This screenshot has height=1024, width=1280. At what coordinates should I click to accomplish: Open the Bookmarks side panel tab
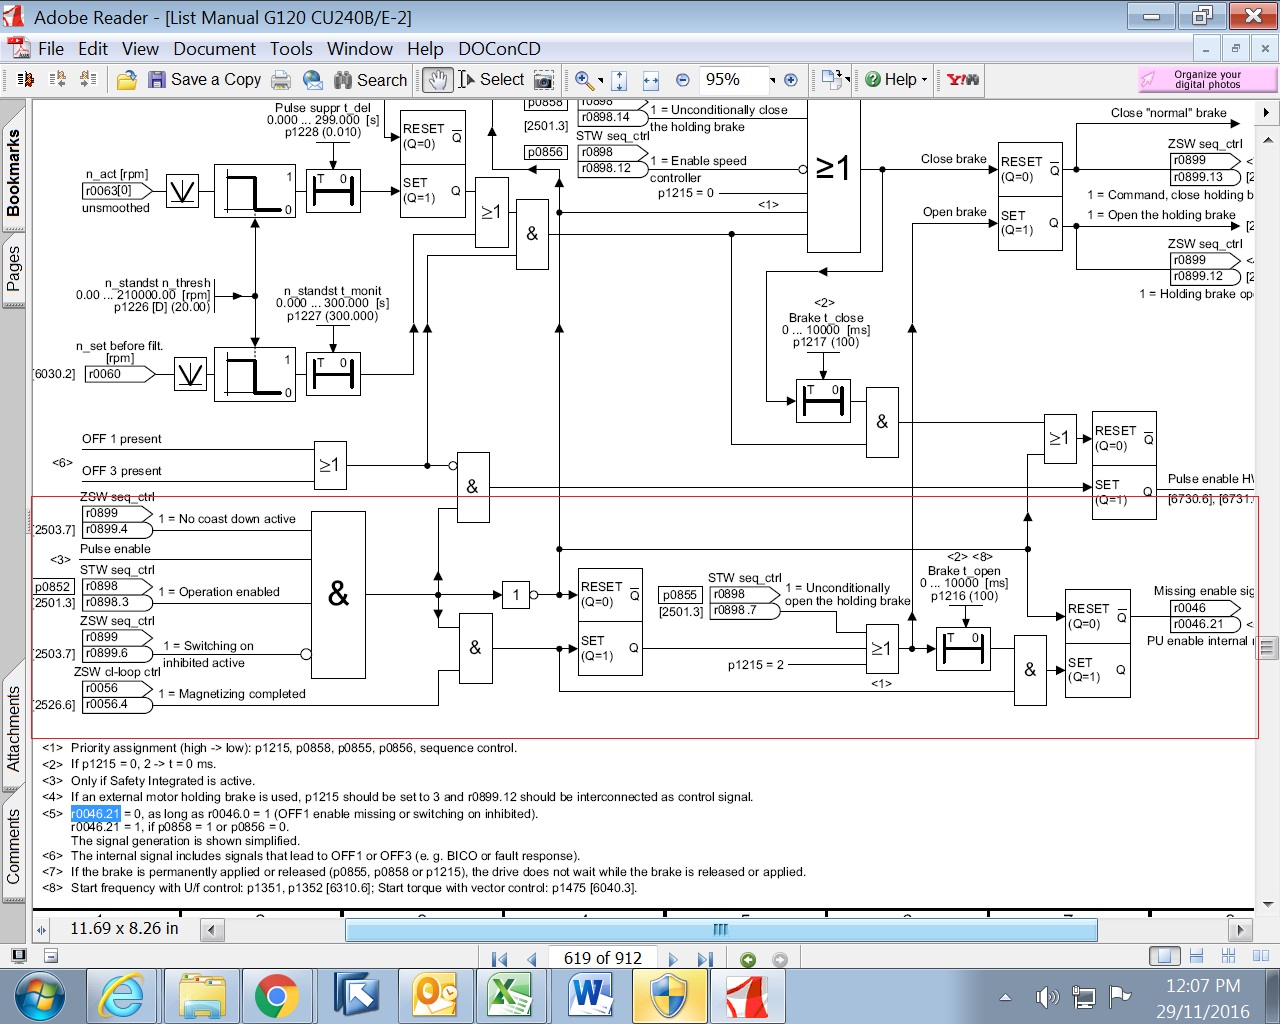[x=13, y=172]
